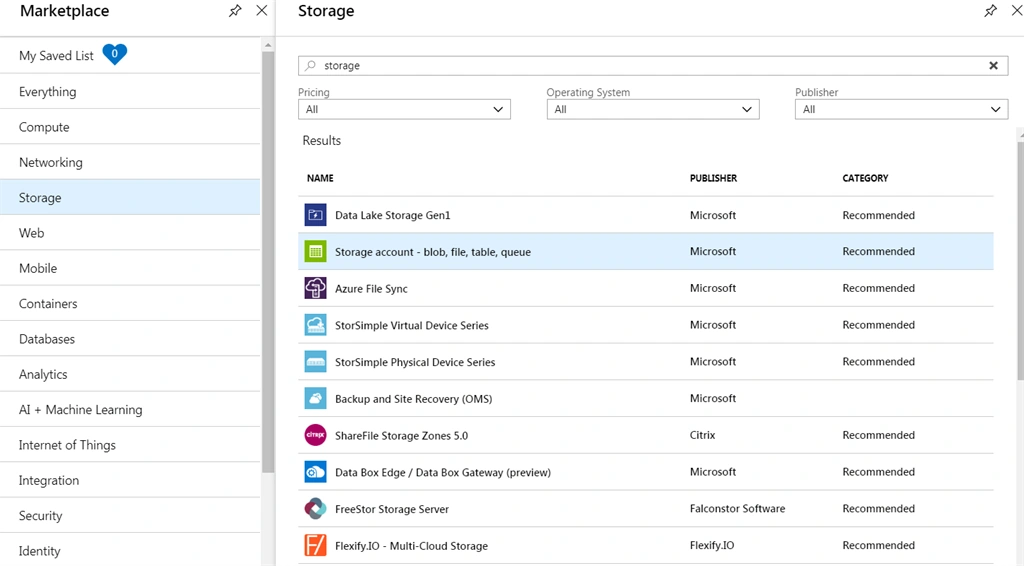Select the Identity category

click(x=130, y=550)
